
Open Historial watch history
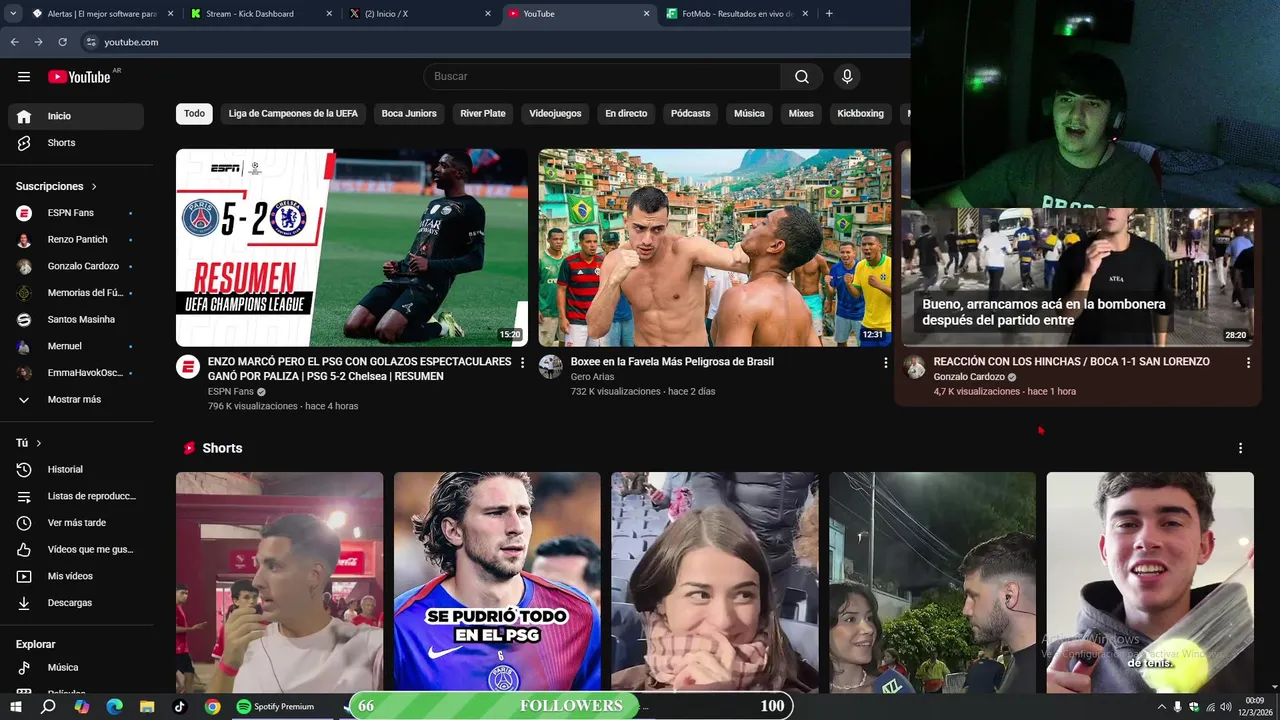coord(76,470)
